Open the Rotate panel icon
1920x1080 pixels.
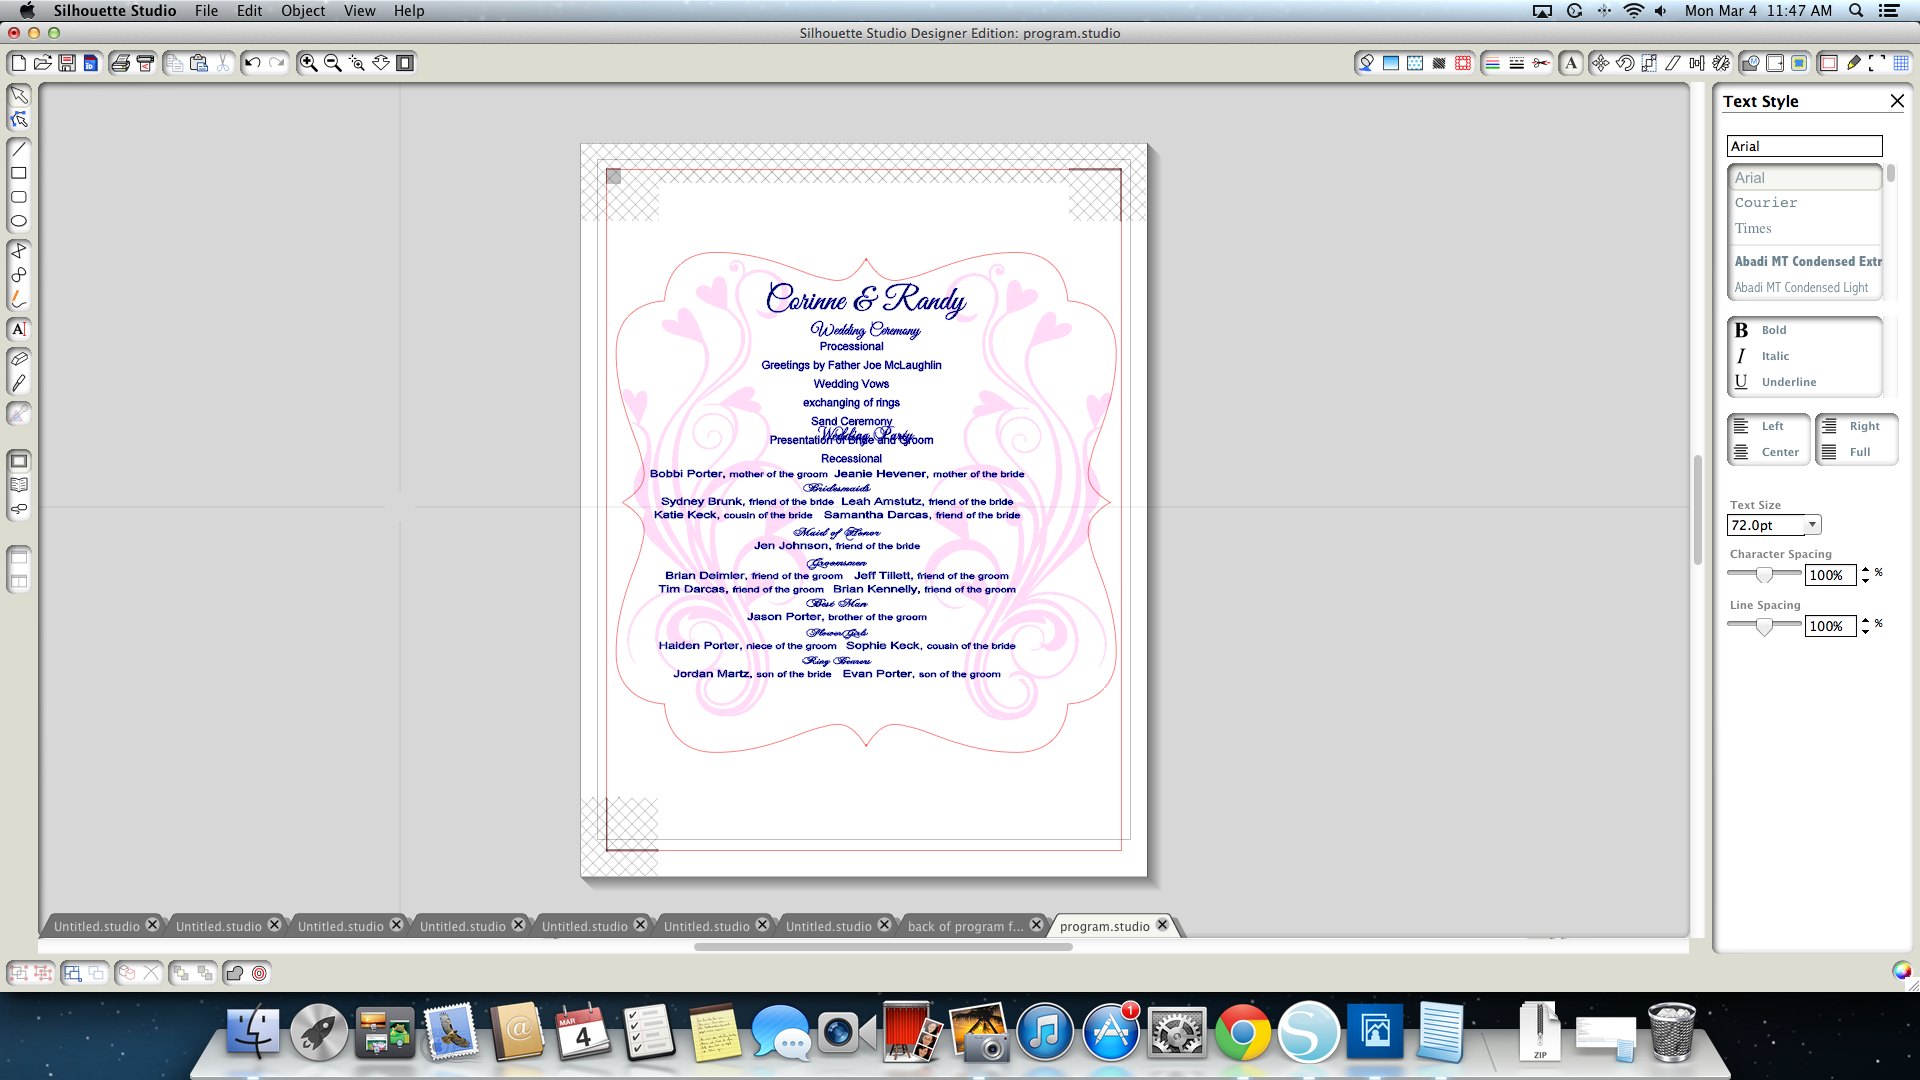pos(1625,63)
